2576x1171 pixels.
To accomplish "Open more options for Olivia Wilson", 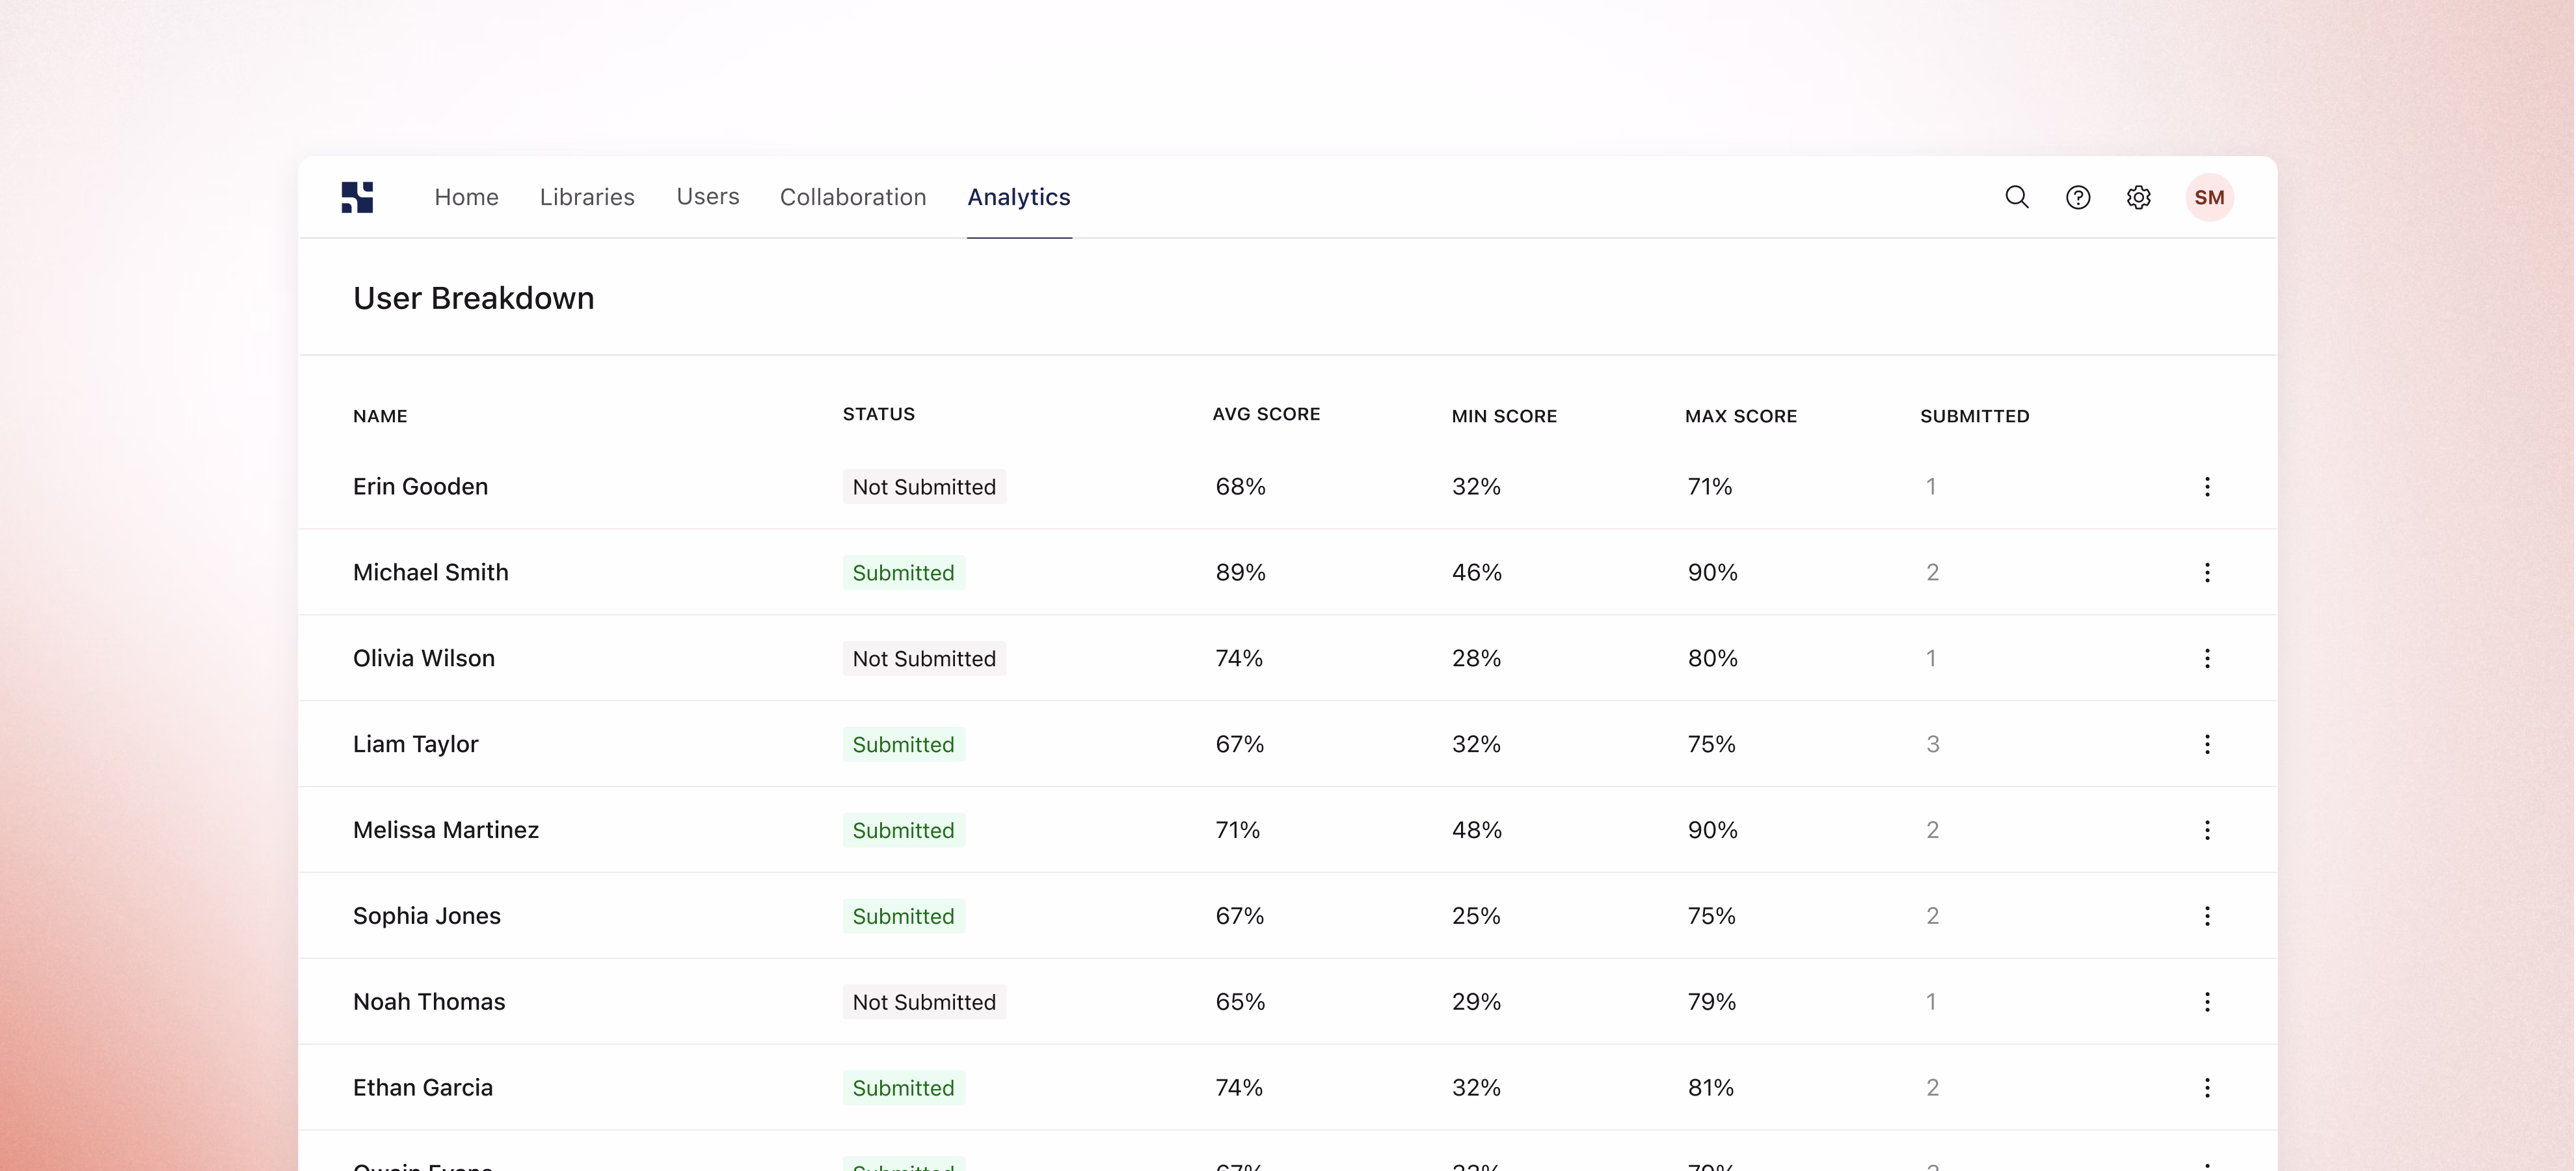I will [2207, 659].
